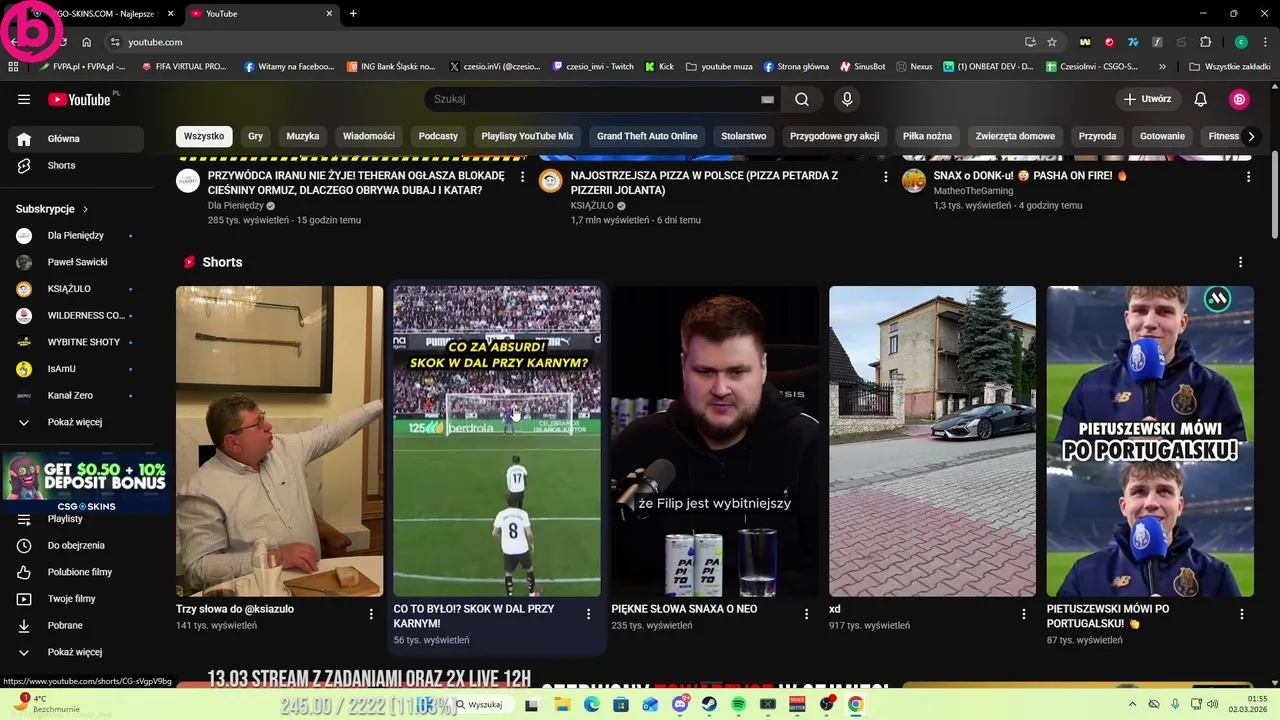This screenshot has width=1280, height=720.
Task: Select the Gry filter chip
Action: click(x=256, y=136)
